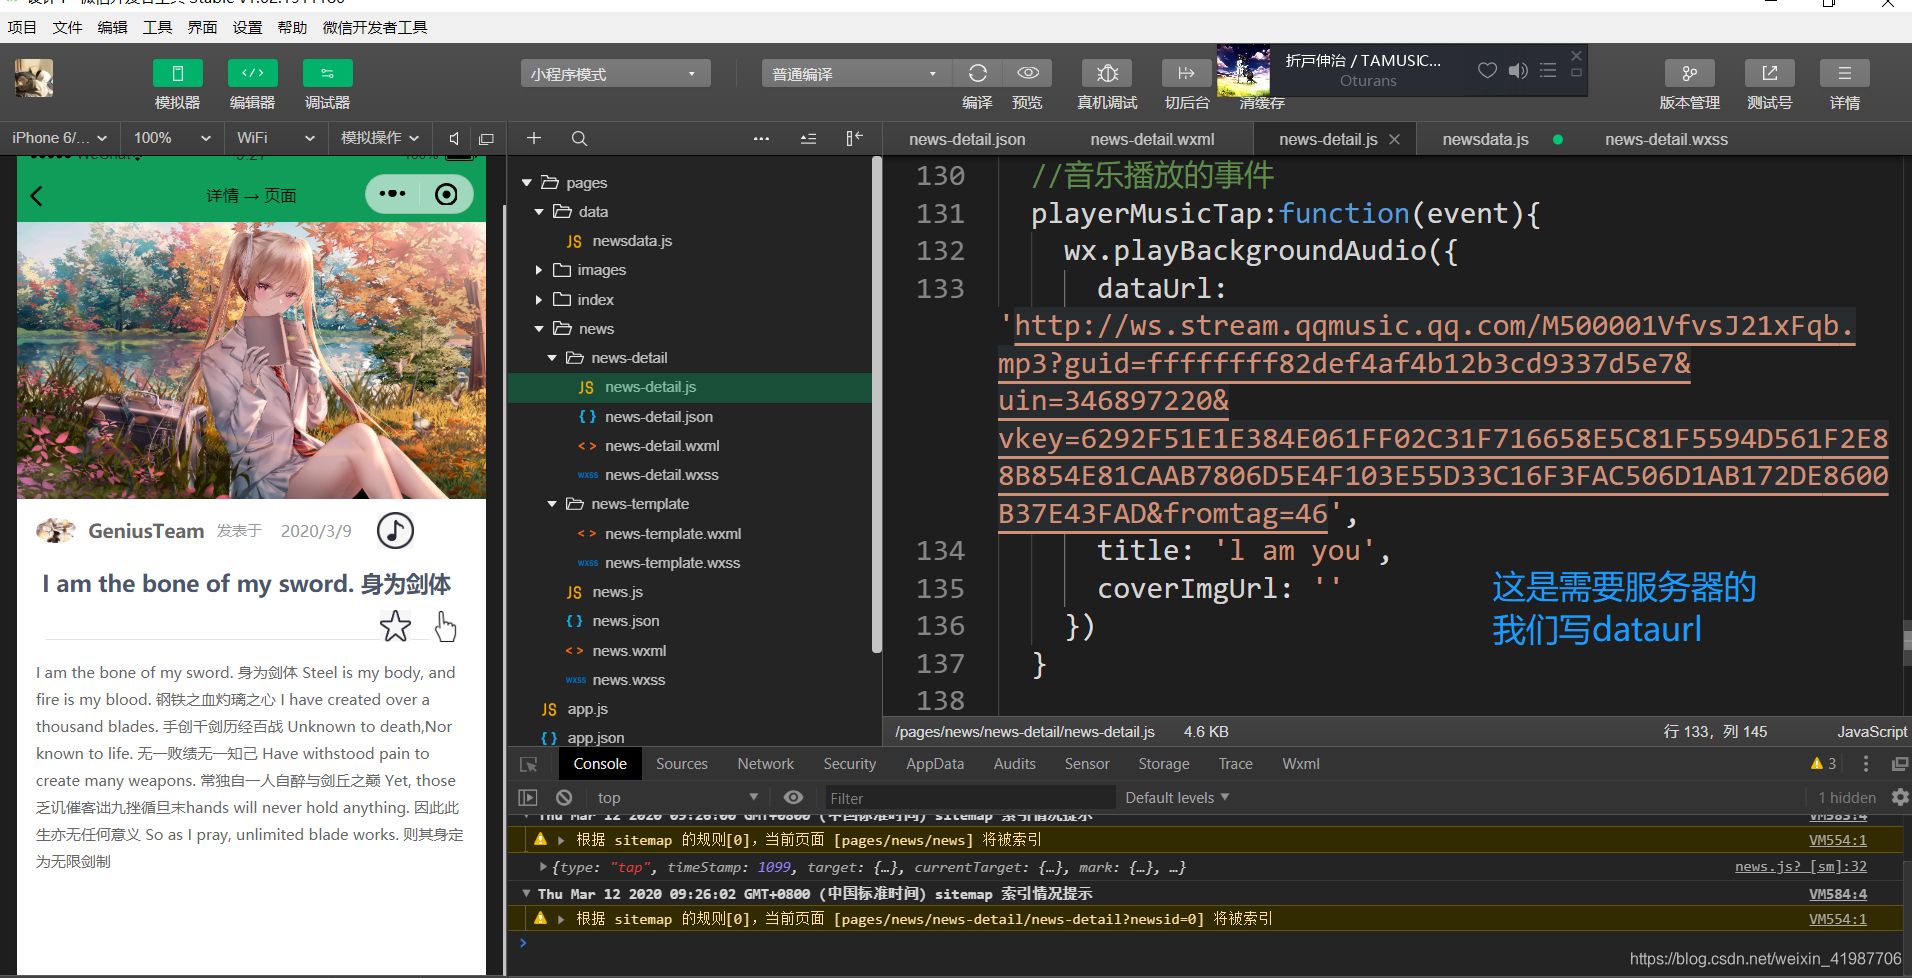Screen dimensions: 1912x978
Task: Open app.js in file tree
Action: pyautogui.click(x=588, y=709)
